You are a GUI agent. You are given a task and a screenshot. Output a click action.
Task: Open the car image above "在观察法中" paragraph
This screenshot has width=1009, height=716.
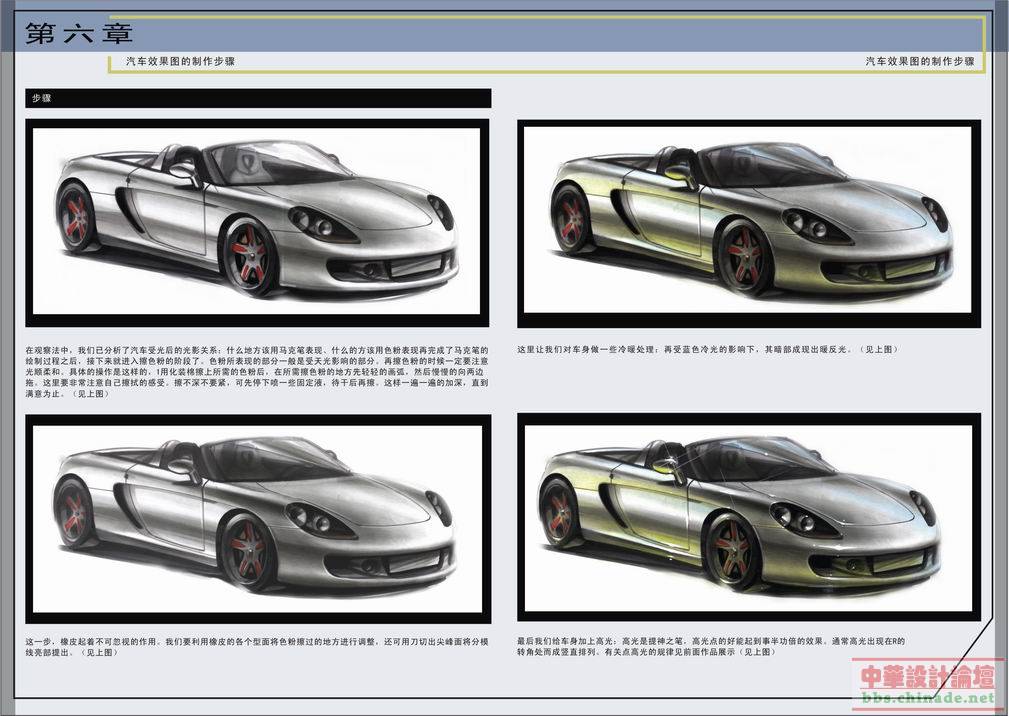(x=257, y=223)
